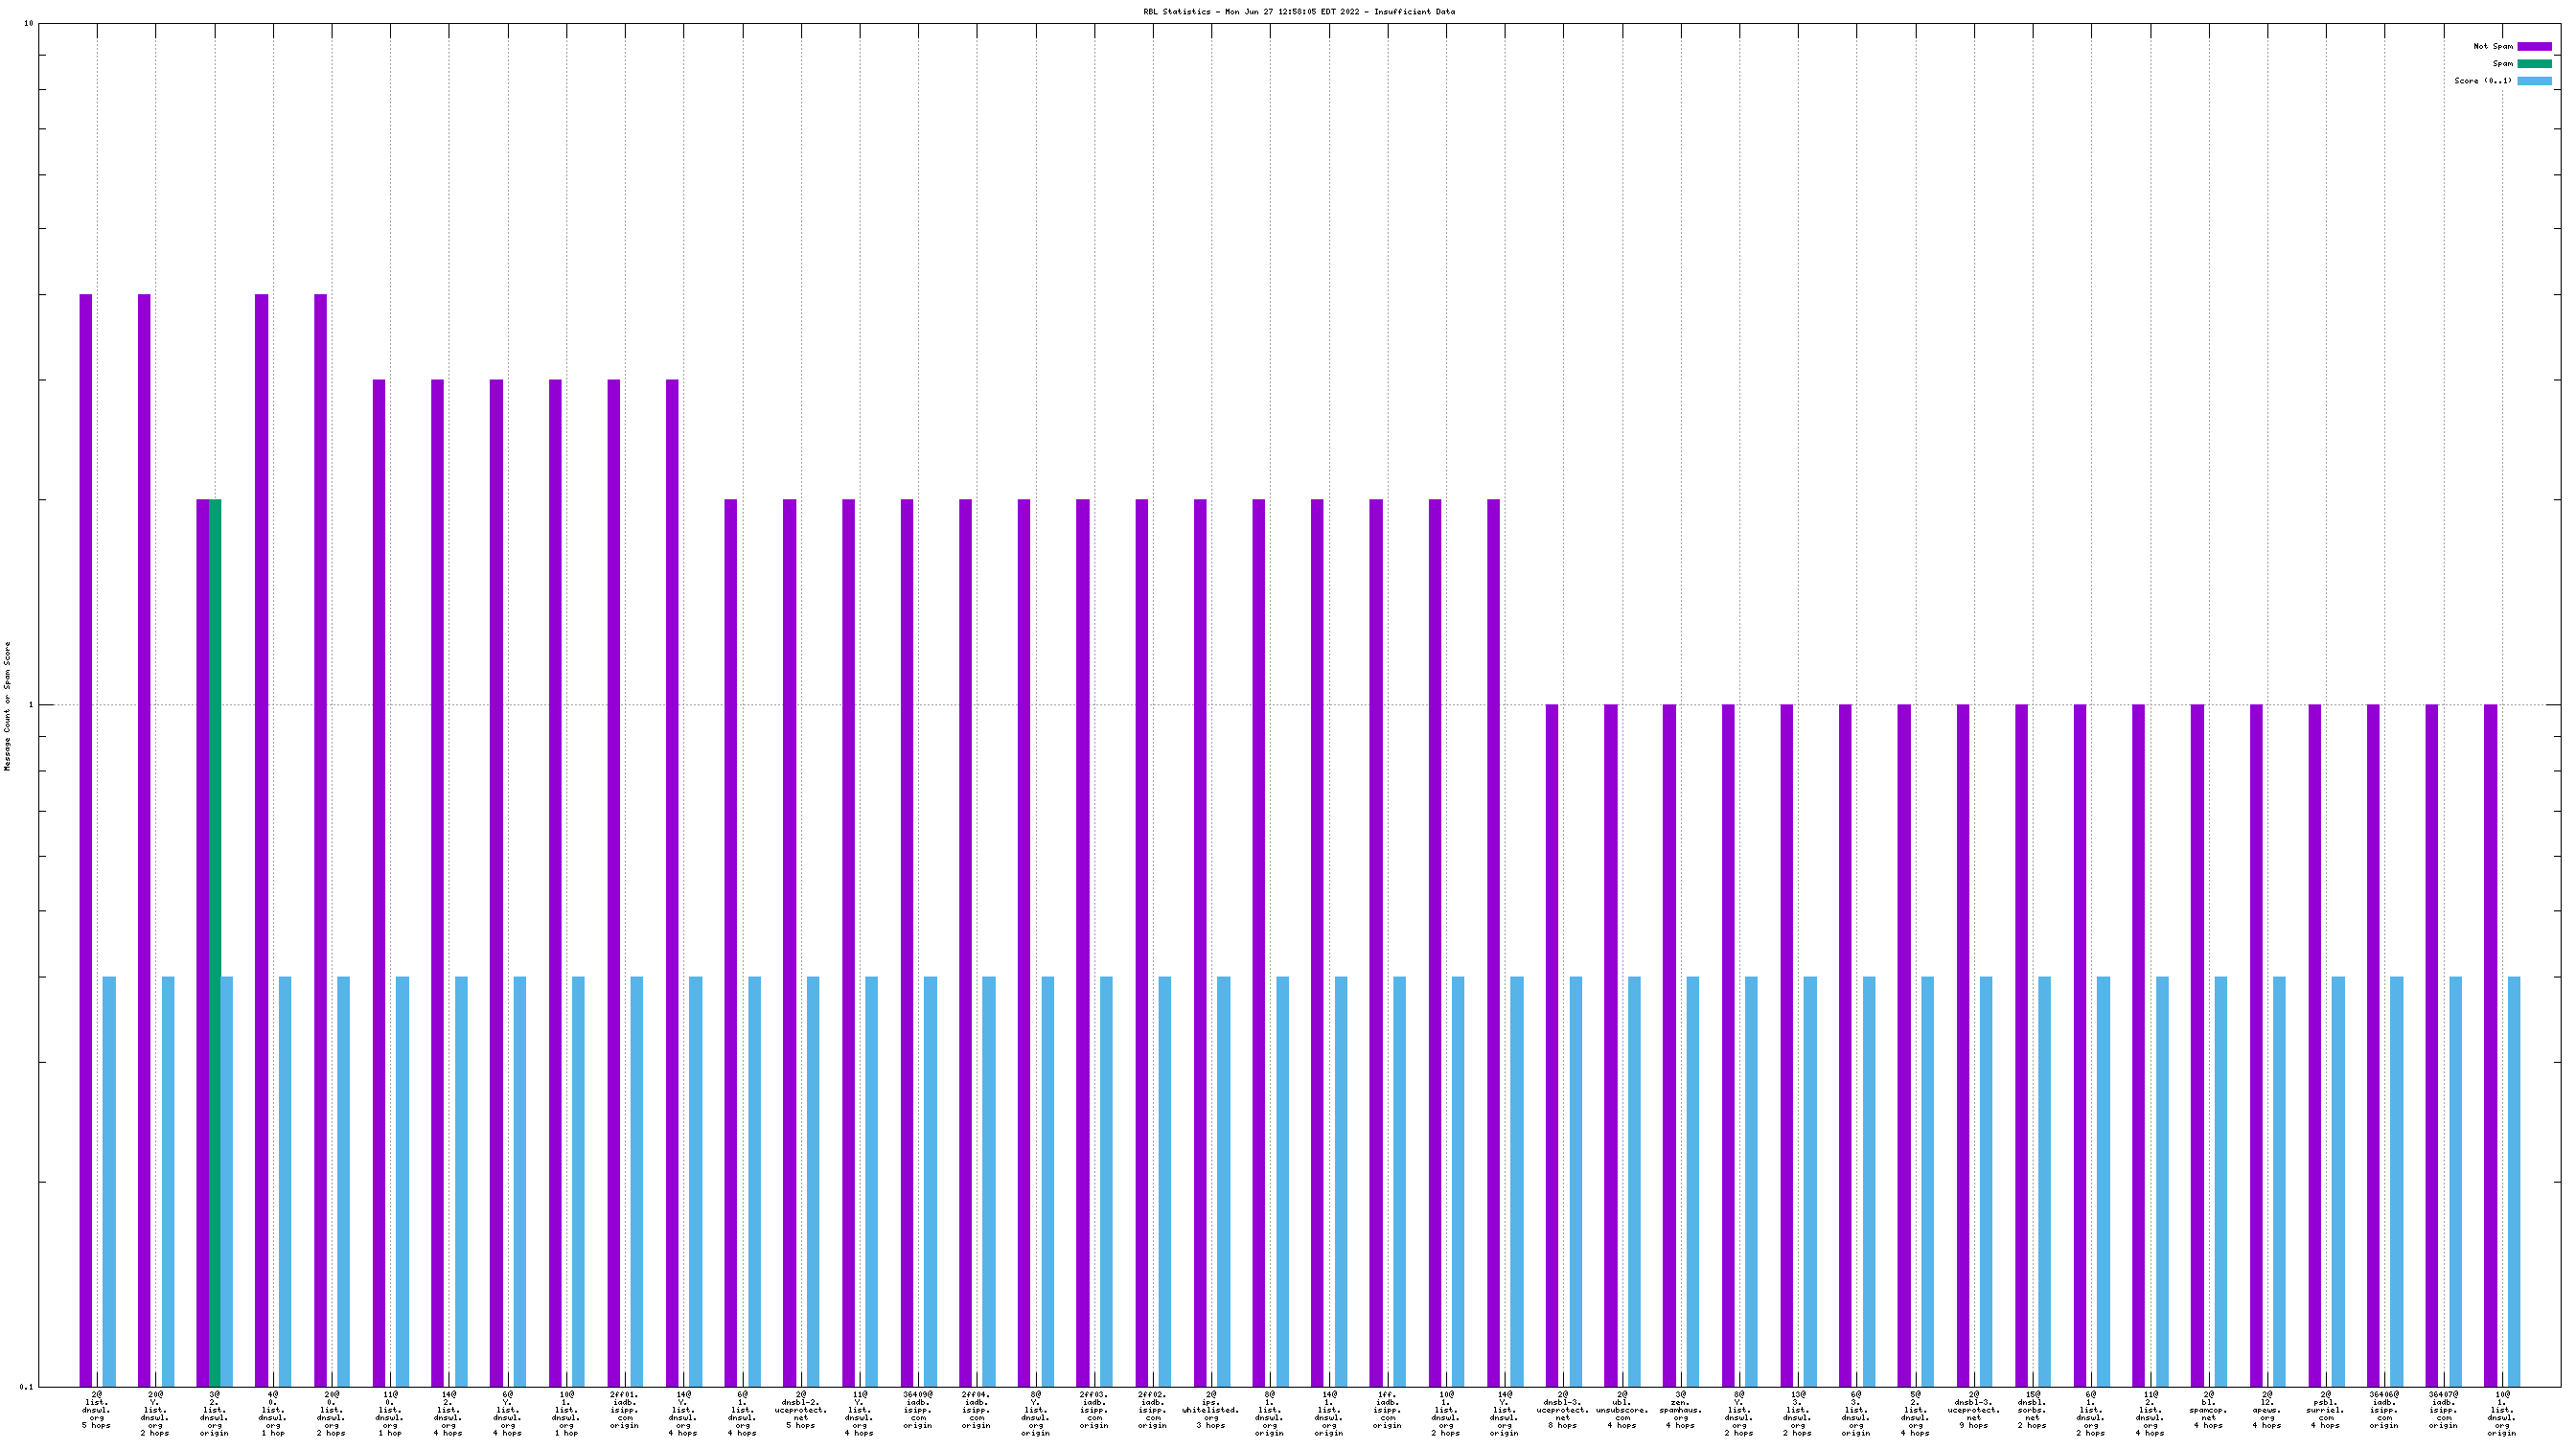Image resolution: width=2576 pixels, height=1449 pixels.
Task: Click the 12.apews.org x-axis label
Action: [x=2267, y=1410]
